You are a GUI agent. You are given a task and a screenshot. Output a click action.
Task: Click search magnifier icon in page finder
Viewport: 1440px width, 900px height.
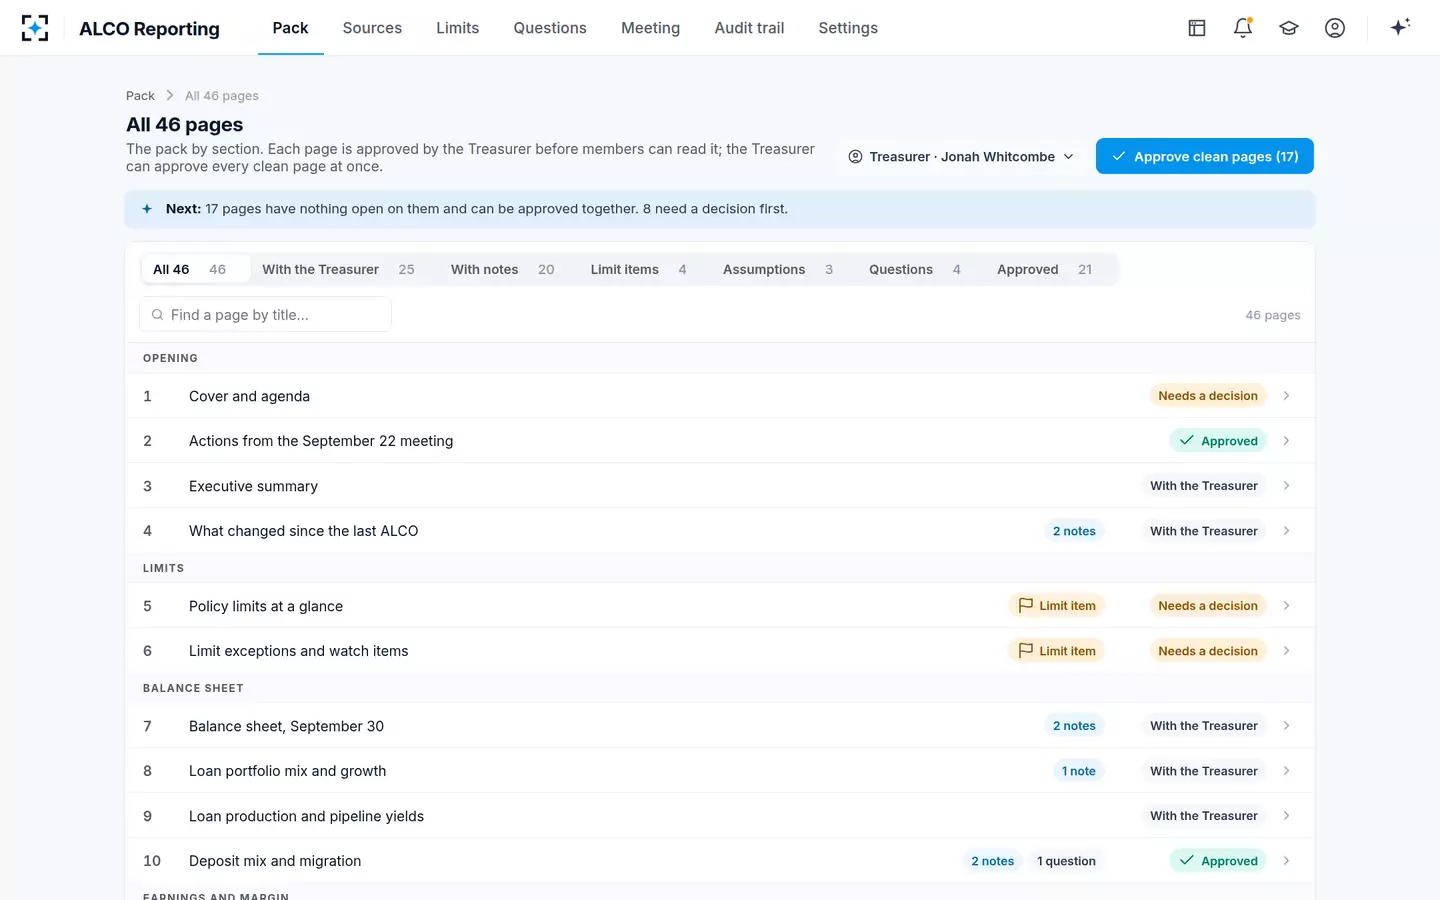(x=157, y=315)
